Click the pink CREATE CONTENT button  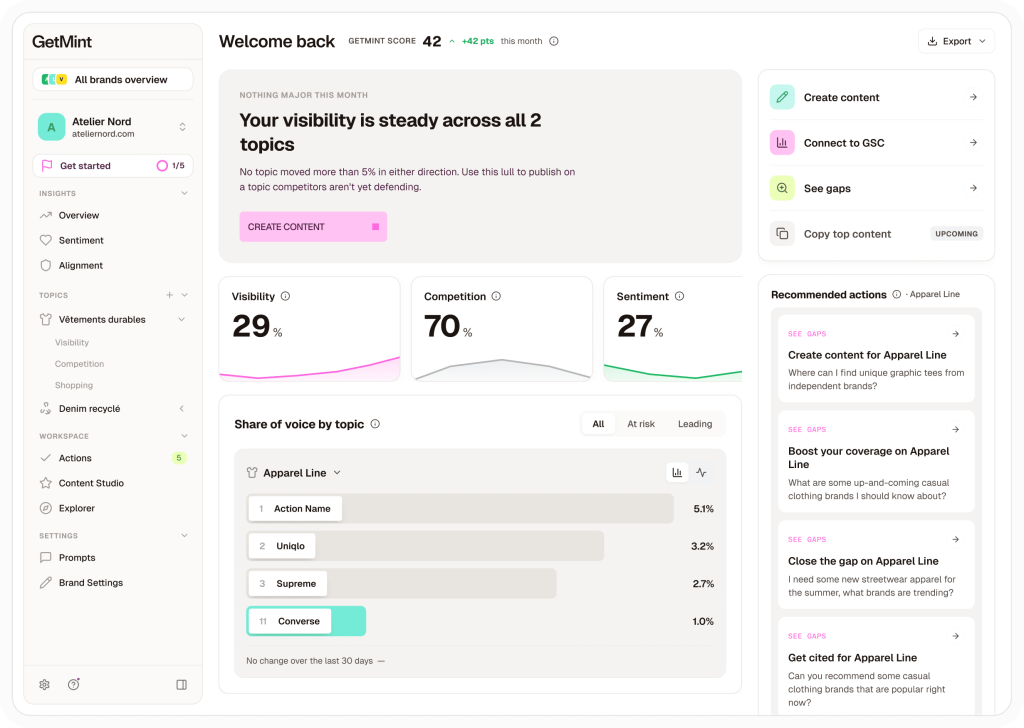(x=313, y=227)
